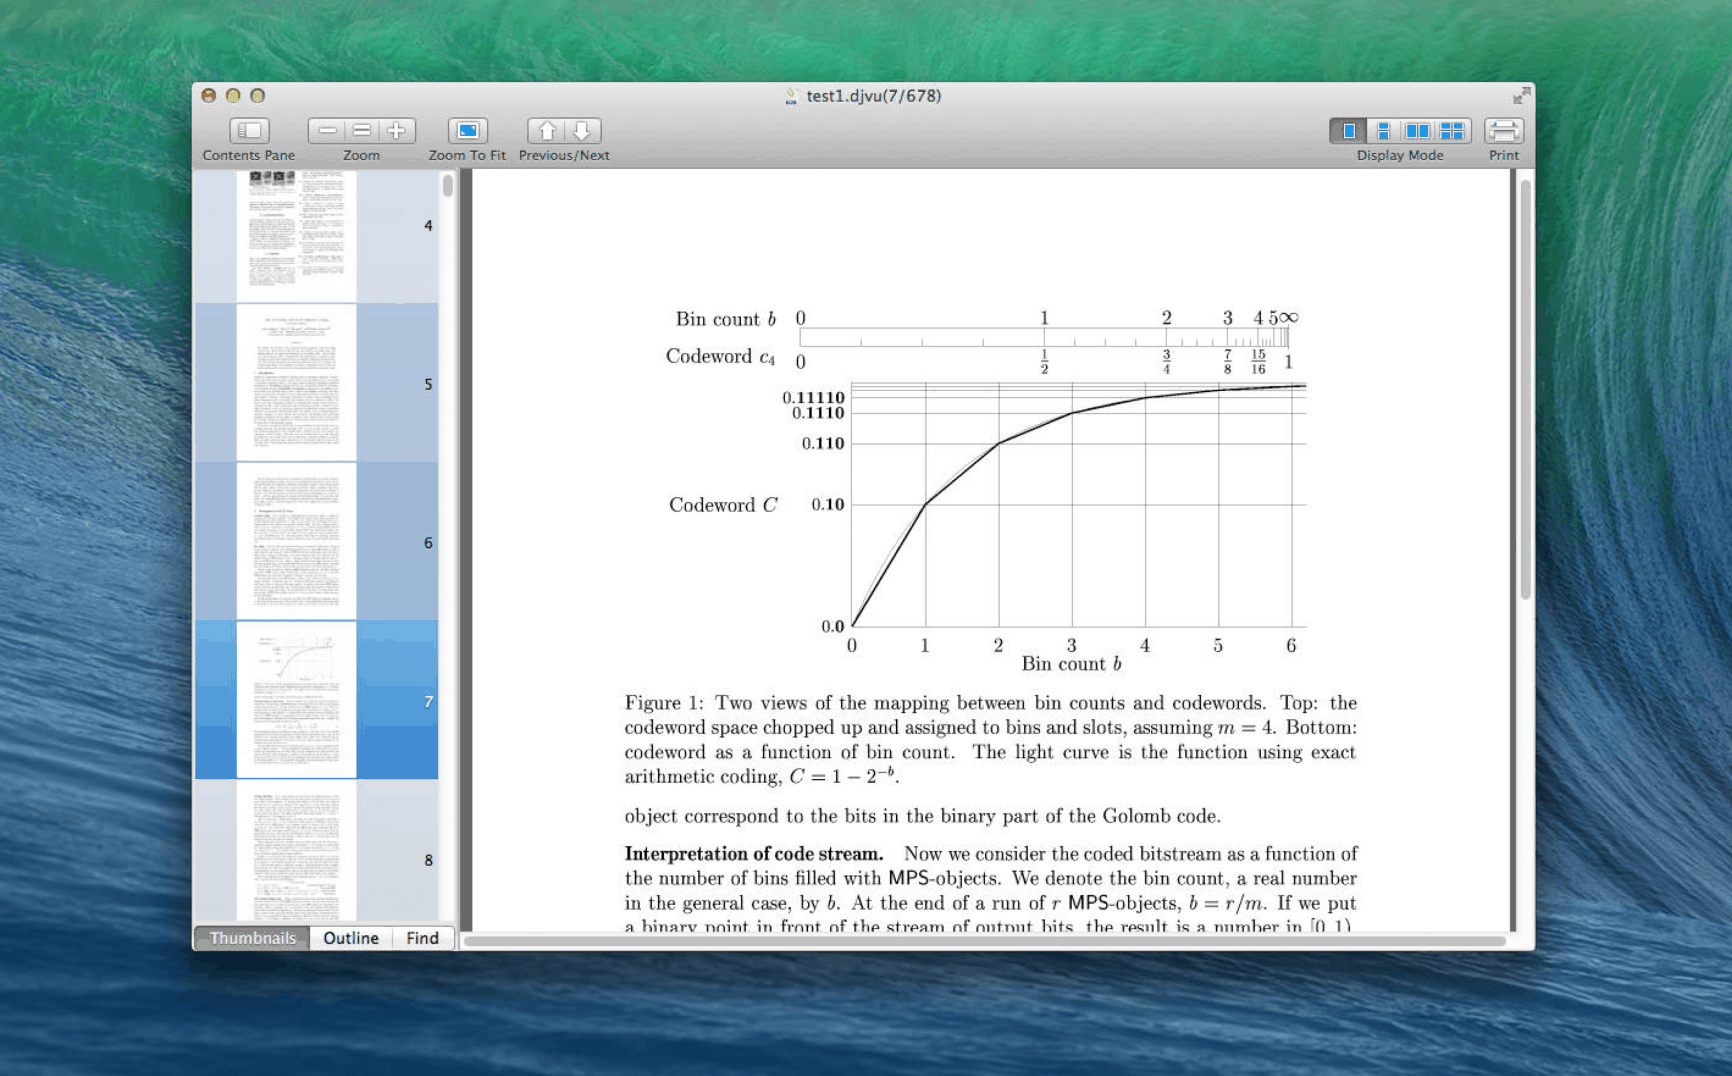Enter full screen using title bar arrows
The image size is (1732, 1076).
click(1521, 95)
